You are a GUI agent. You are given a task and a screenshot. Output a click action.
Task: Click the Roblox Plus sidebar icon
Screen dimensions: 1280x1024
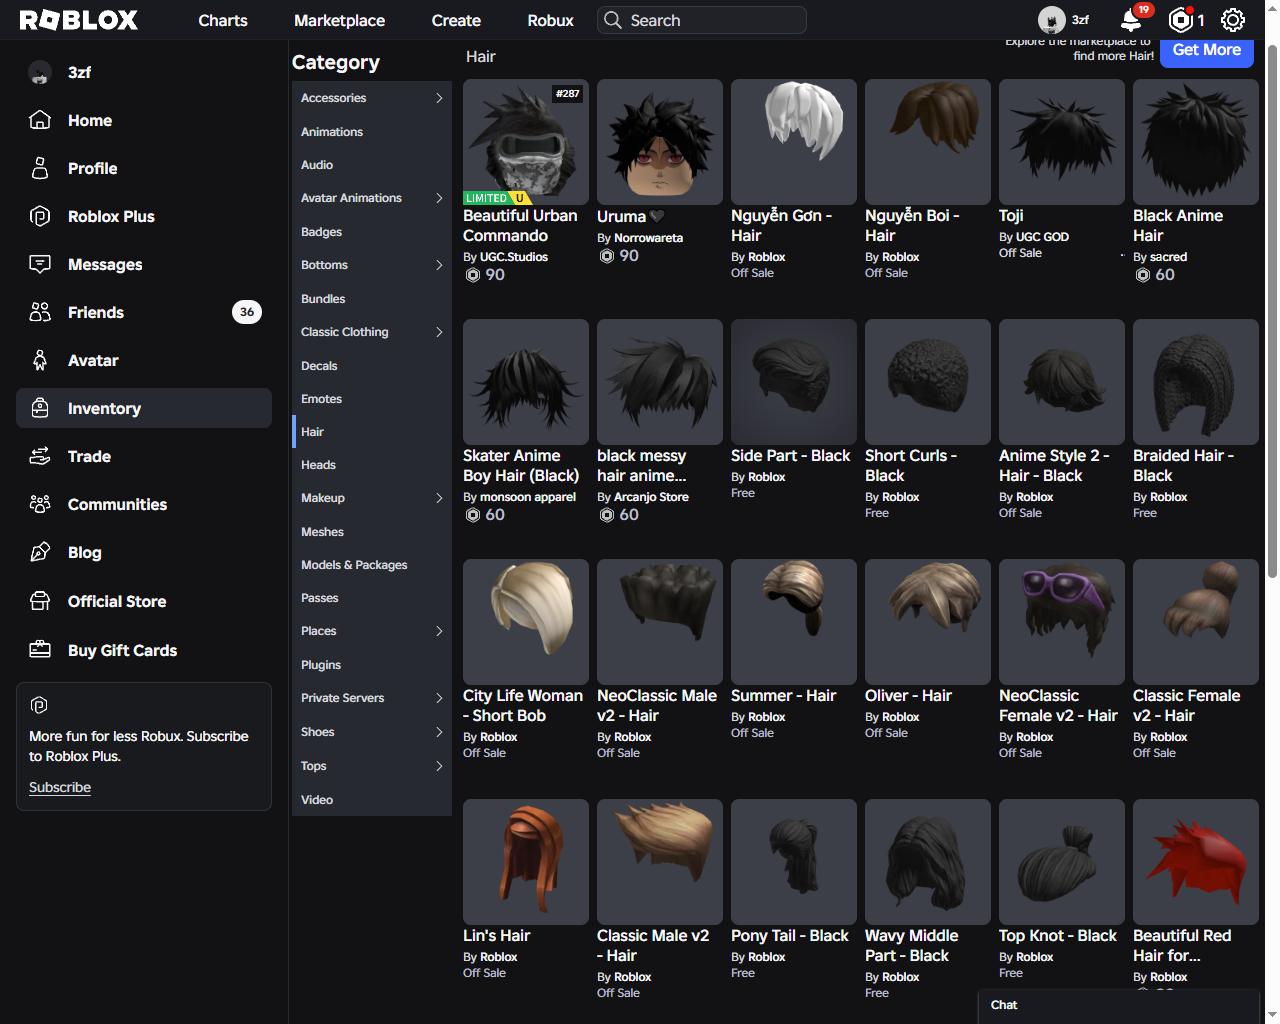coord(40,216)
